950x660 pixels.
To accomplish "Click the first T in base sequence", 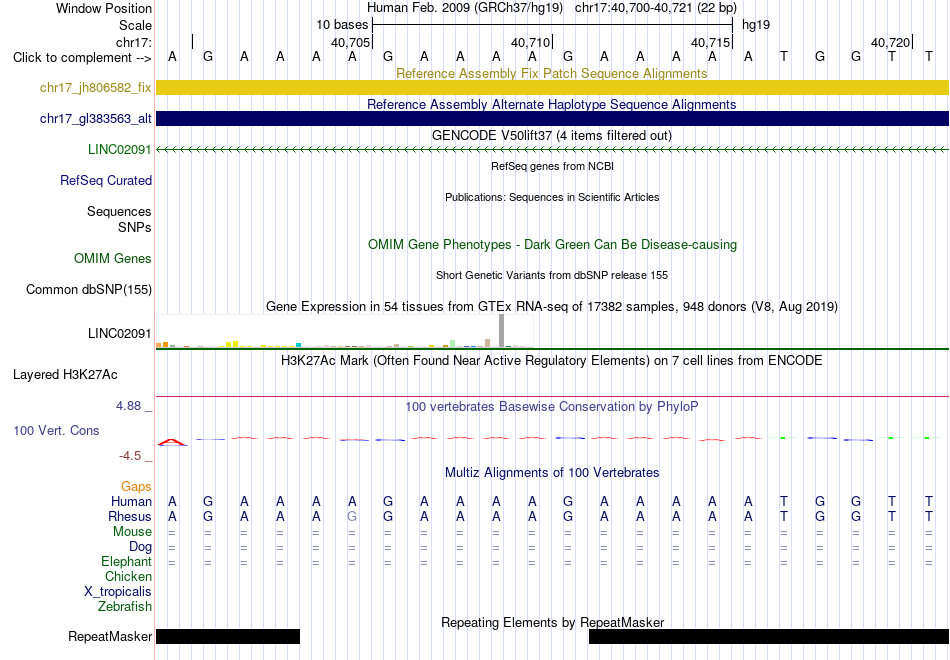I will (784, 57).
